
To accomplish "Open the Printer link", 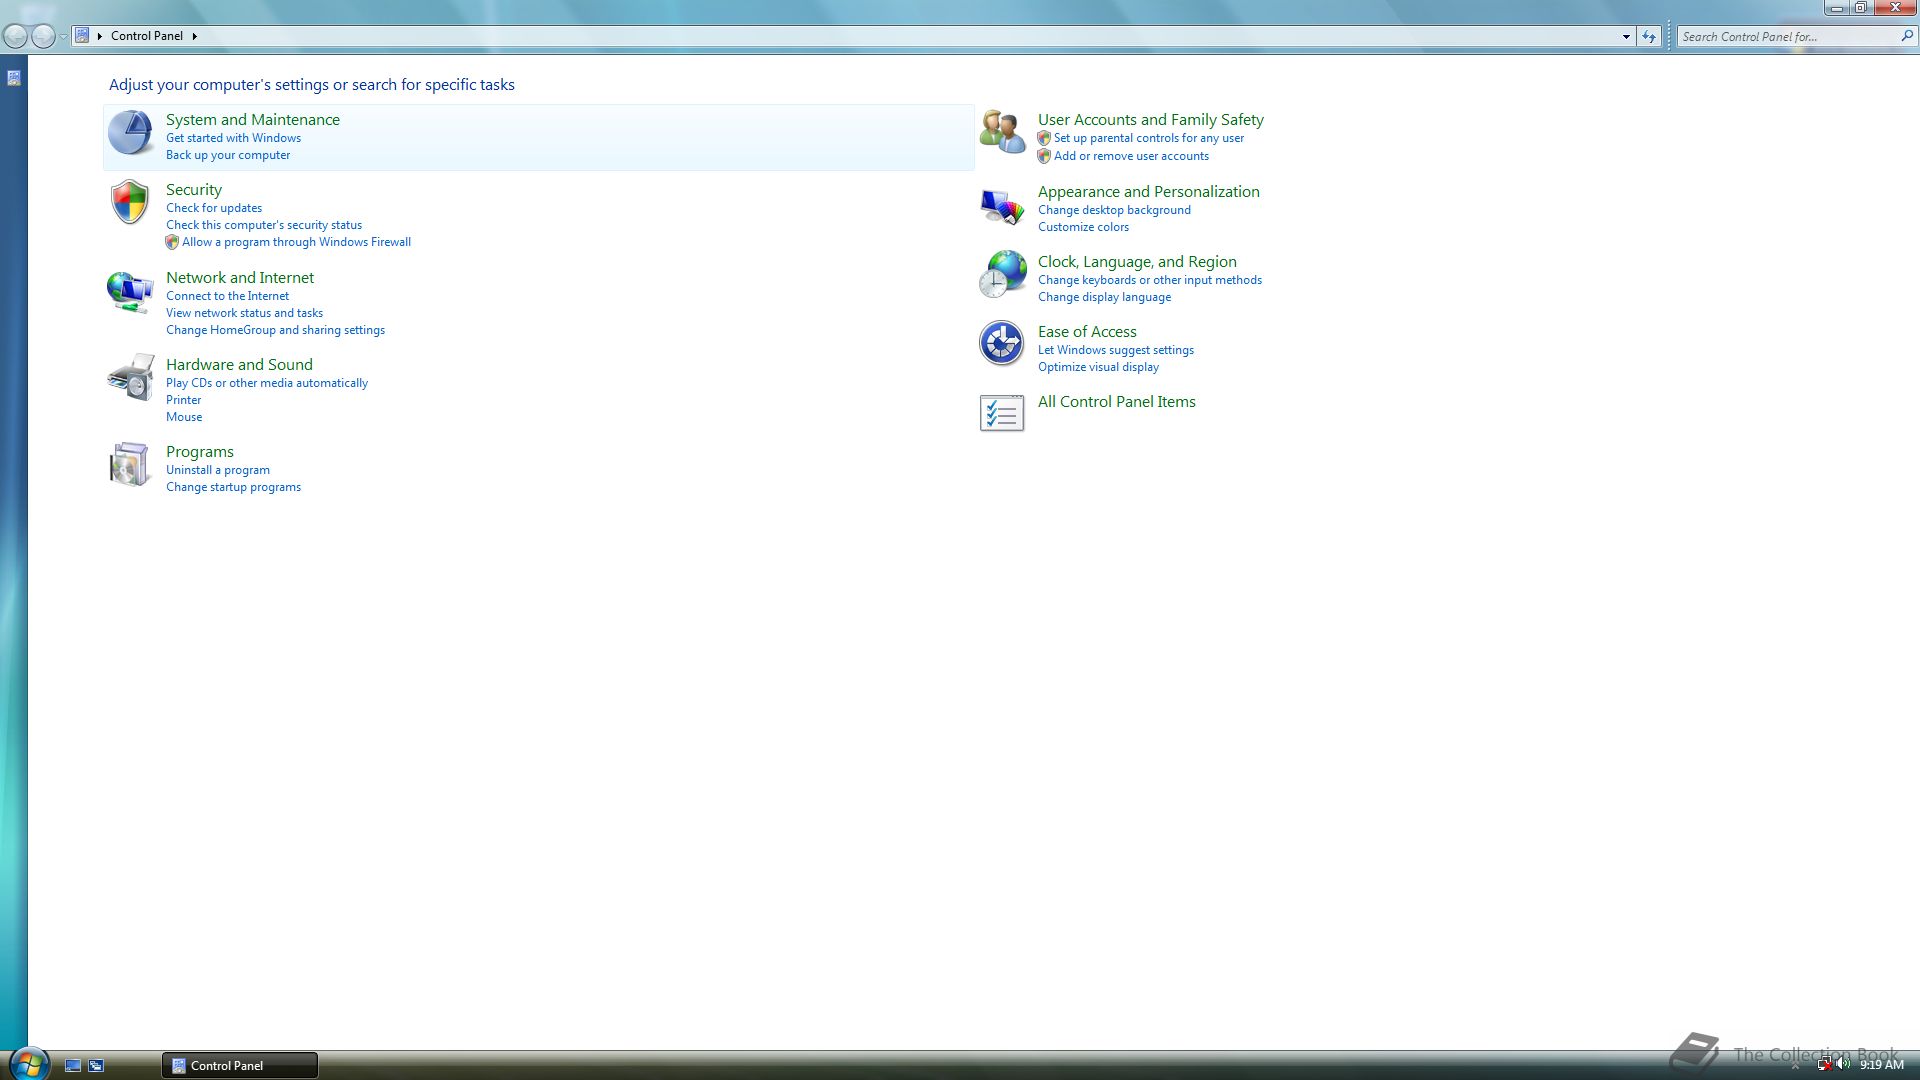I will coord(183,400).
